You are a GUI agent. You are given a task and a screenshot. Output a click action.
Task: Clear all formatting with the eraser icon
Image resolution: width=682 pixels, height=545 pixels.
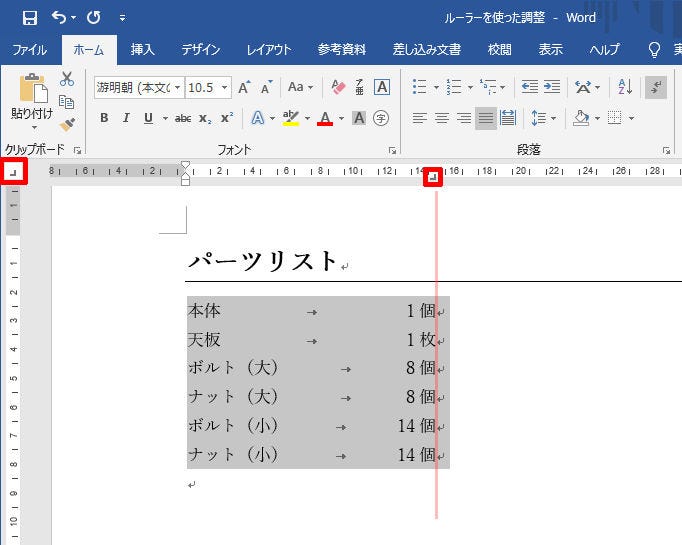click(338, 87)
